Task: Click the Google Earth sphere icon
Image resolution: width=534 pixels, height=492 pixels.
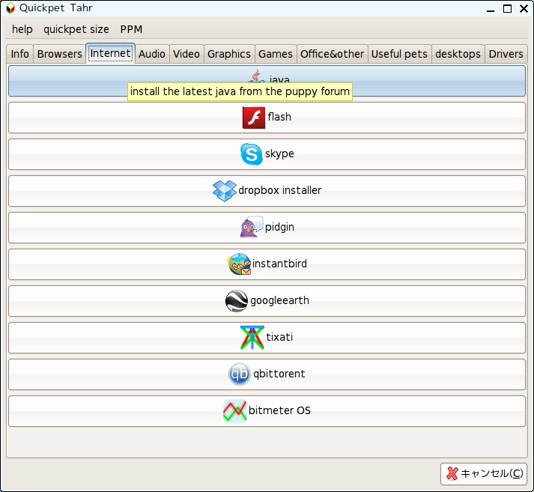Action: pos(236,301)
